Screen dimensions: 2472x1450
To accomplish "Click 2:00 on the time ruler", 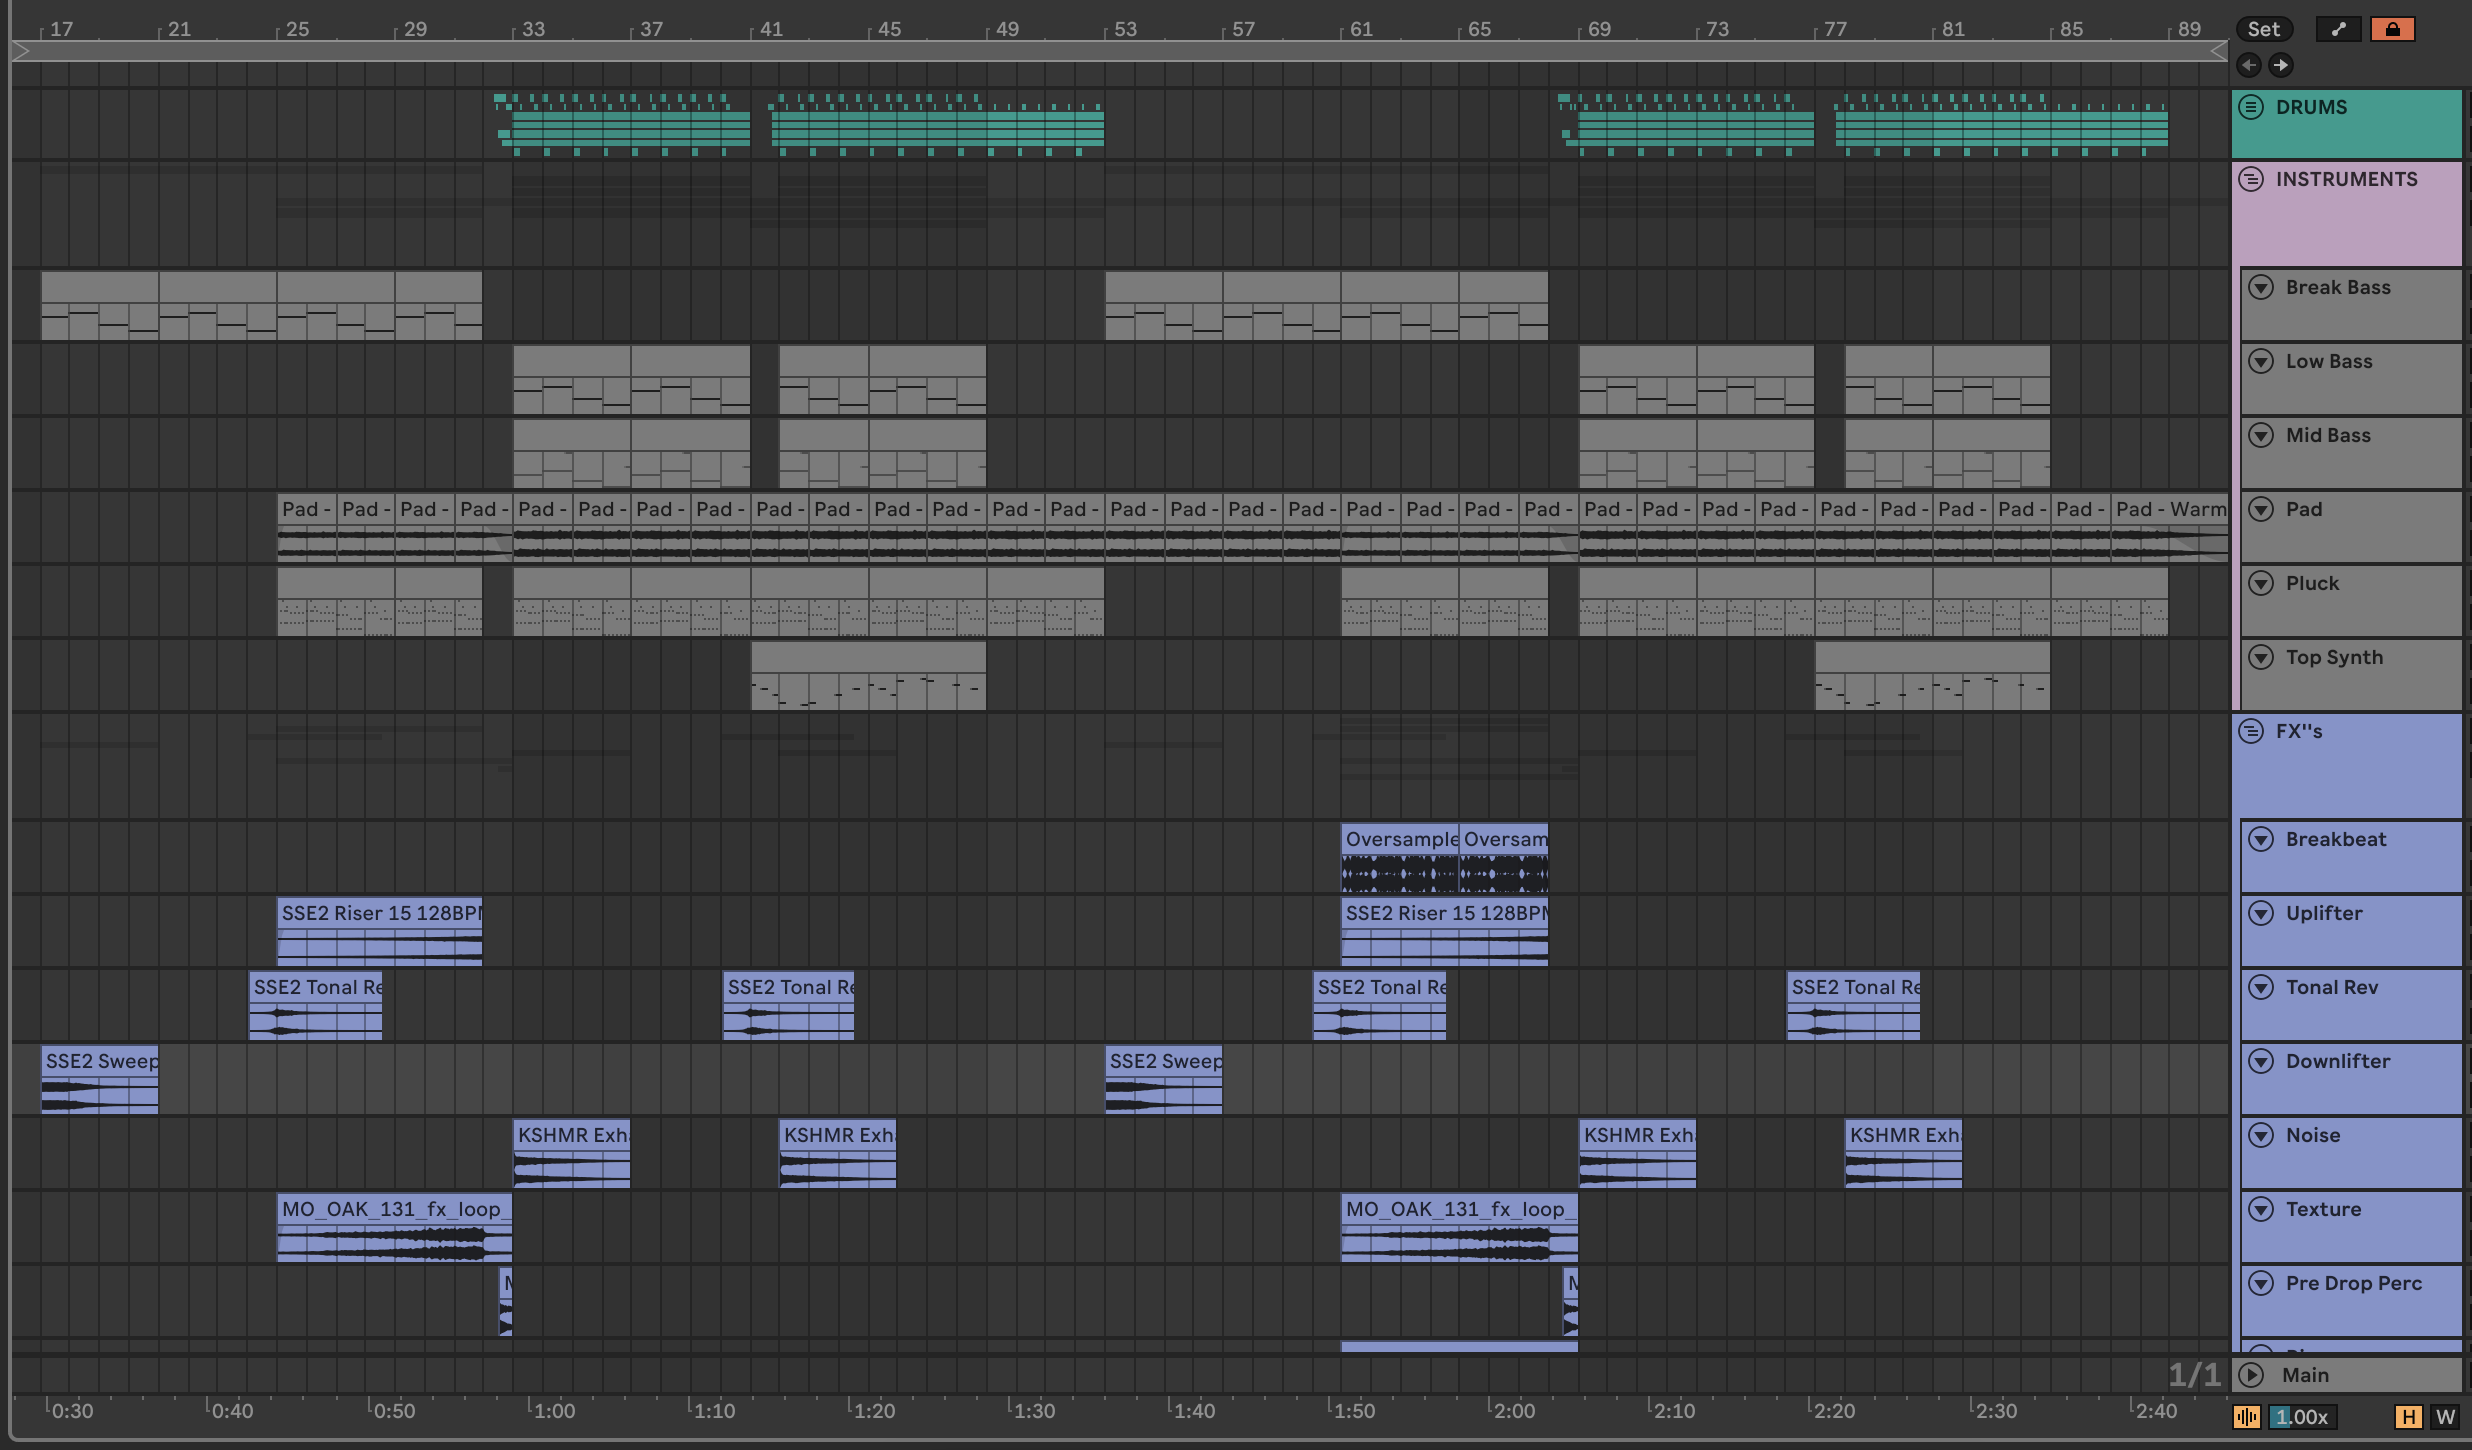I will click(1514, 1411).
